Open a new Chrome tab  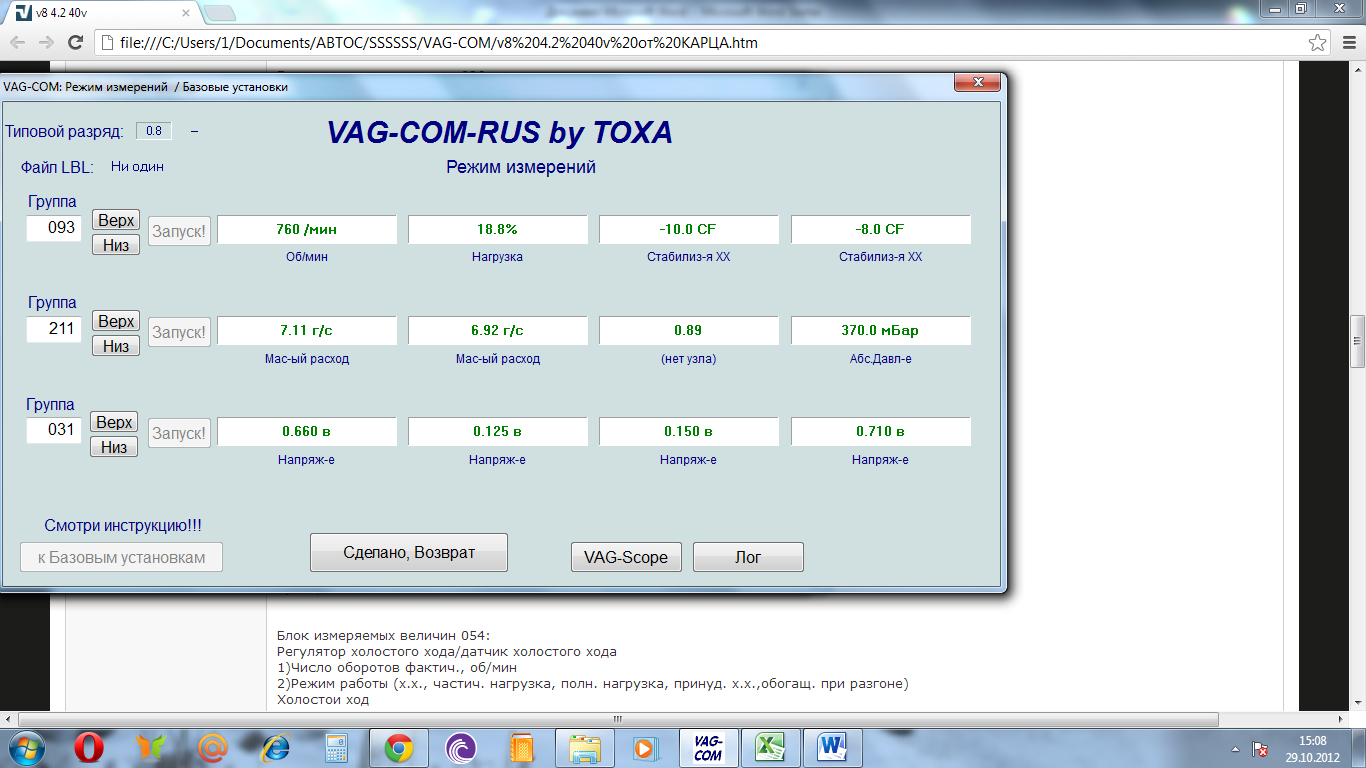[220, 13]
